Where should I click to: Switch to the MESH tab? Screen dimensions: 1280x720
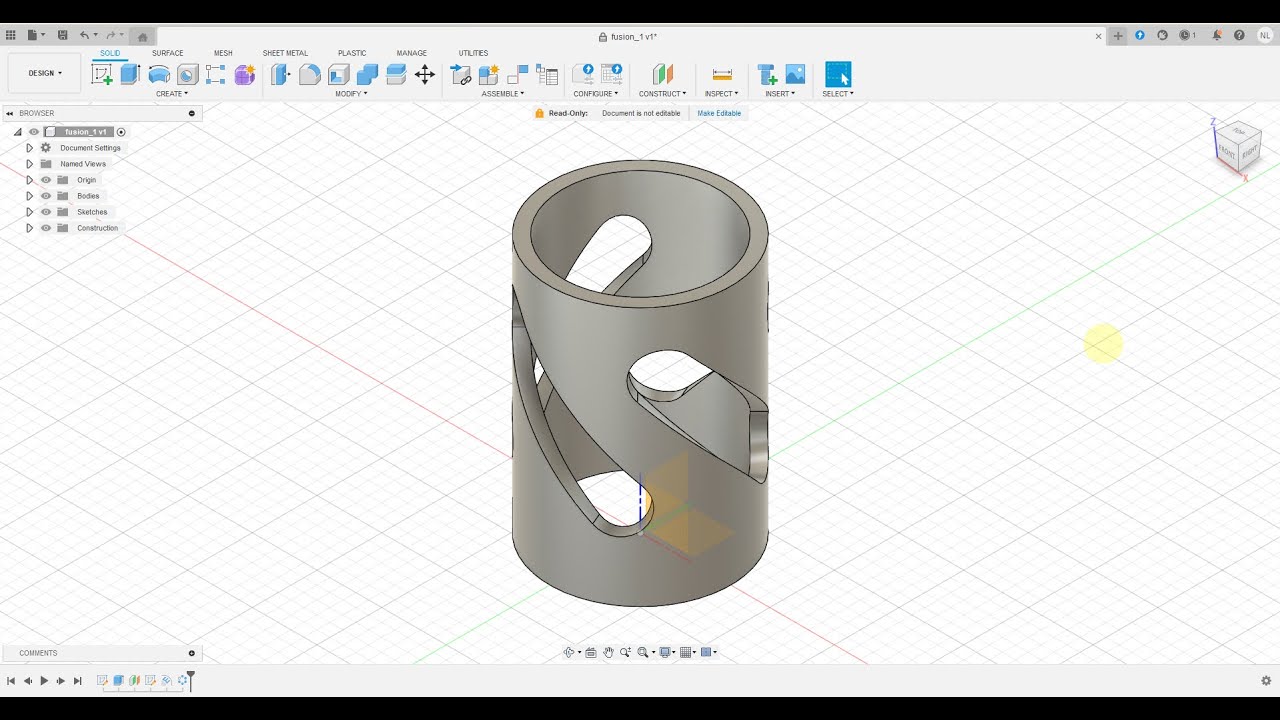click(x=223, y=53)
